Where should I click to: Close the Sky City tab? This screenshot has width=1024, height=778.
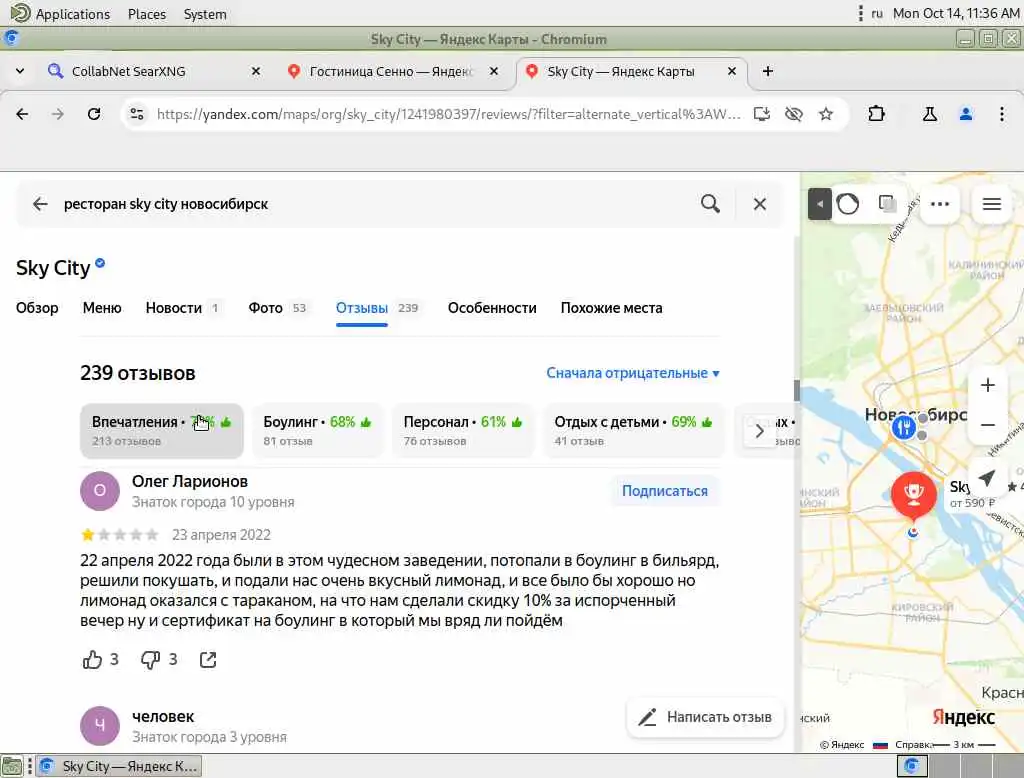point(732,71)
